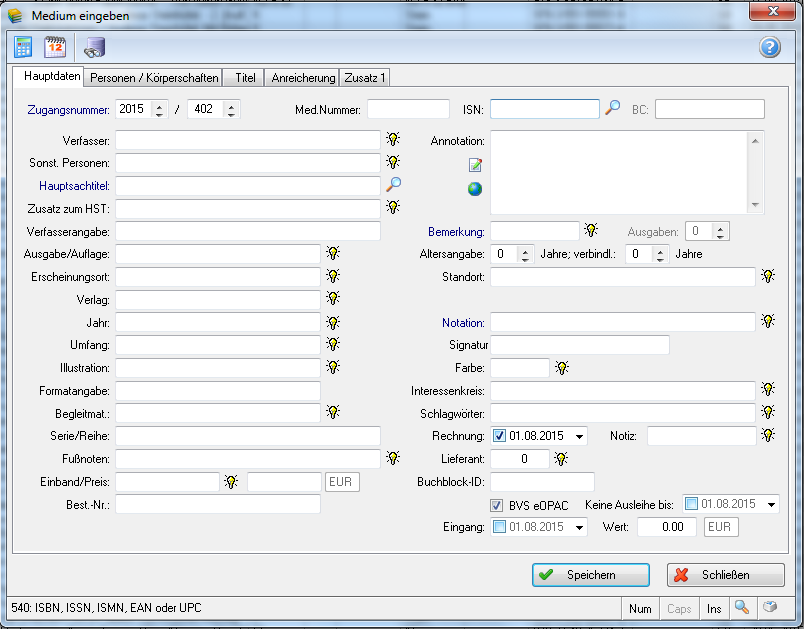The height and width of the screenshot is (629, 804).
Task: Click the database search toolbar icon
Action: pos(94,47)
